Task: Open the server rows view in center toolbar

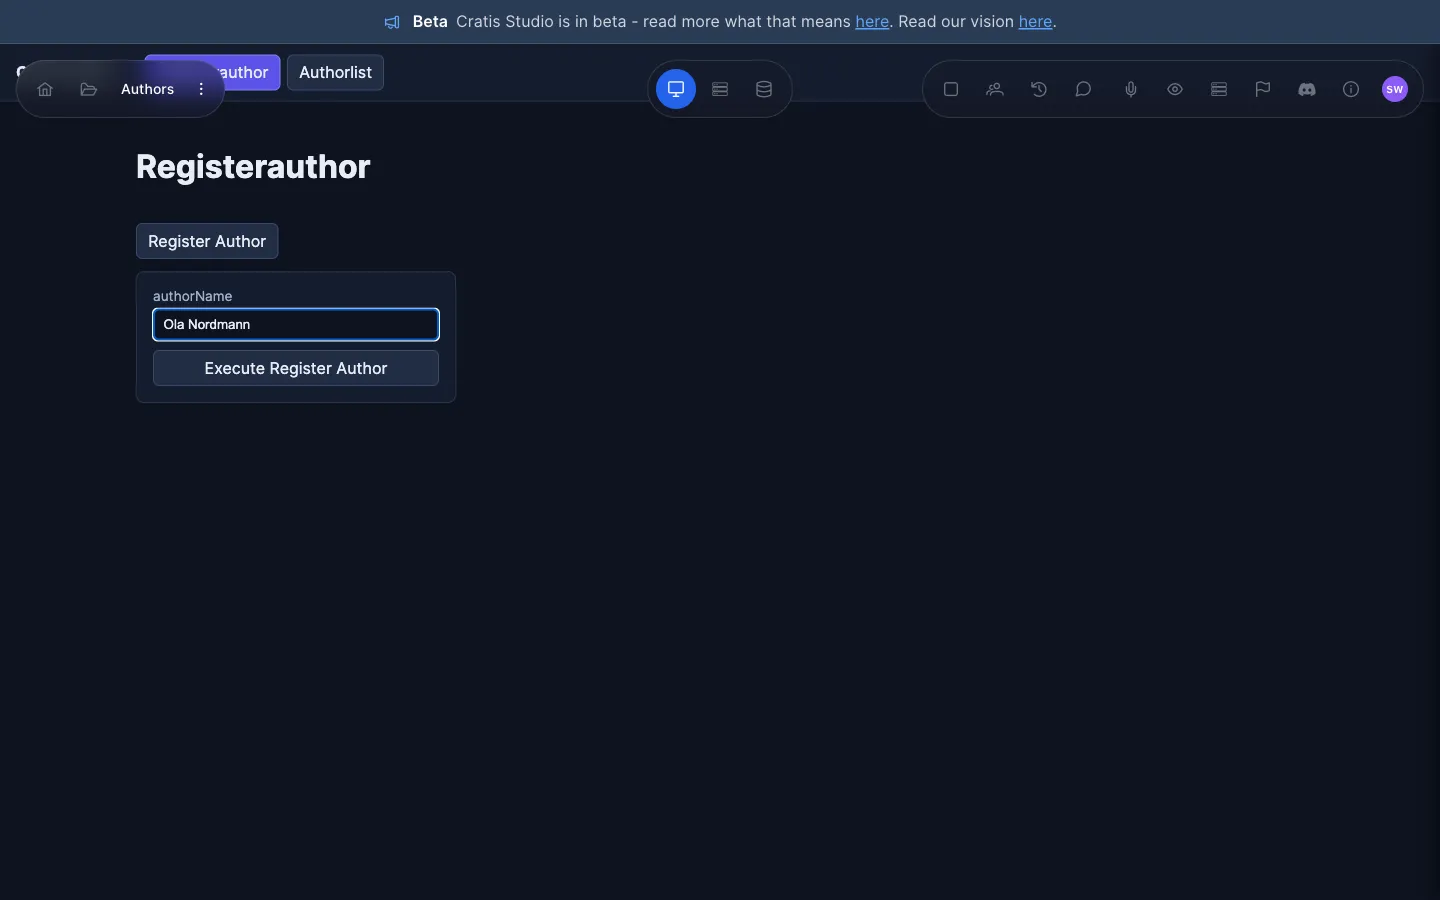Action: [720, 89]
